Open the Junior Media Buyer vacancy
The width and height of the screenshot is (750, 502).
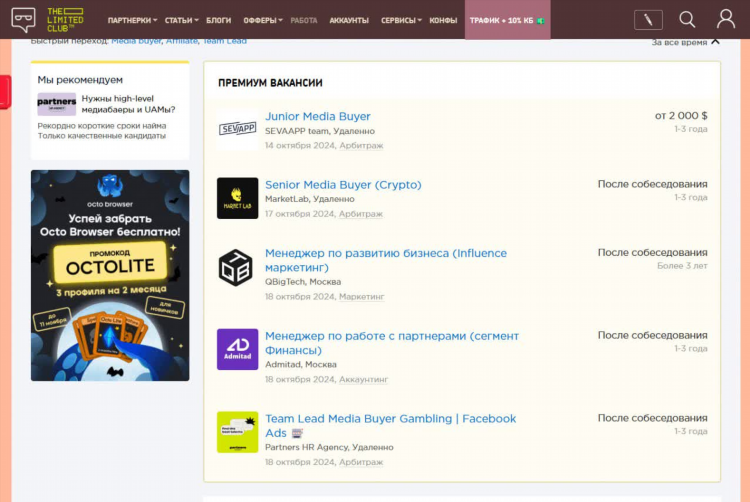[318, 116]
